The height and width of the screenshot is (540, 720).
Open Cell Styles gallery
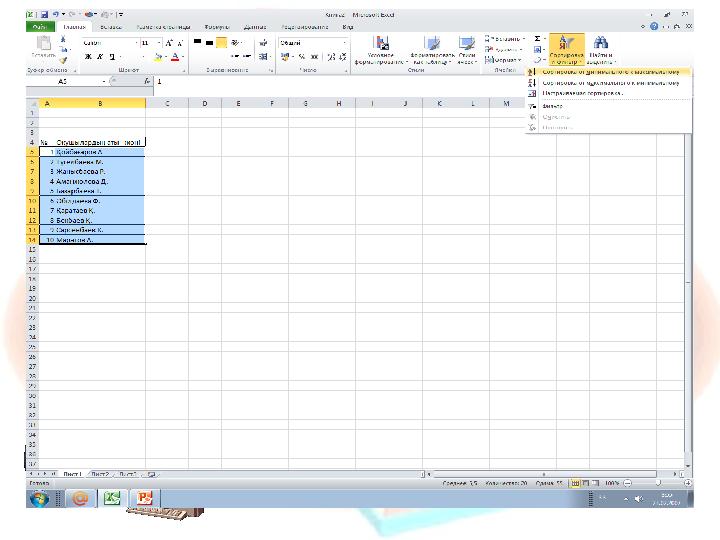tap(467, 49)
